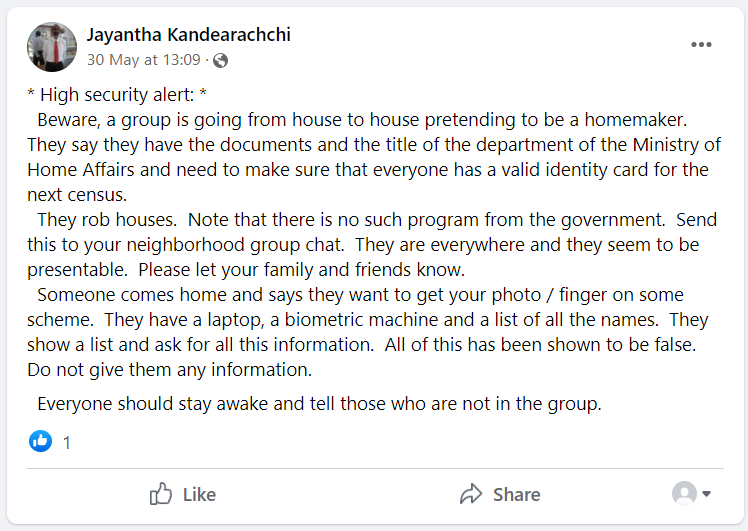
Task: View who reacted via the count 1
Action: click(x=67, y=443)
